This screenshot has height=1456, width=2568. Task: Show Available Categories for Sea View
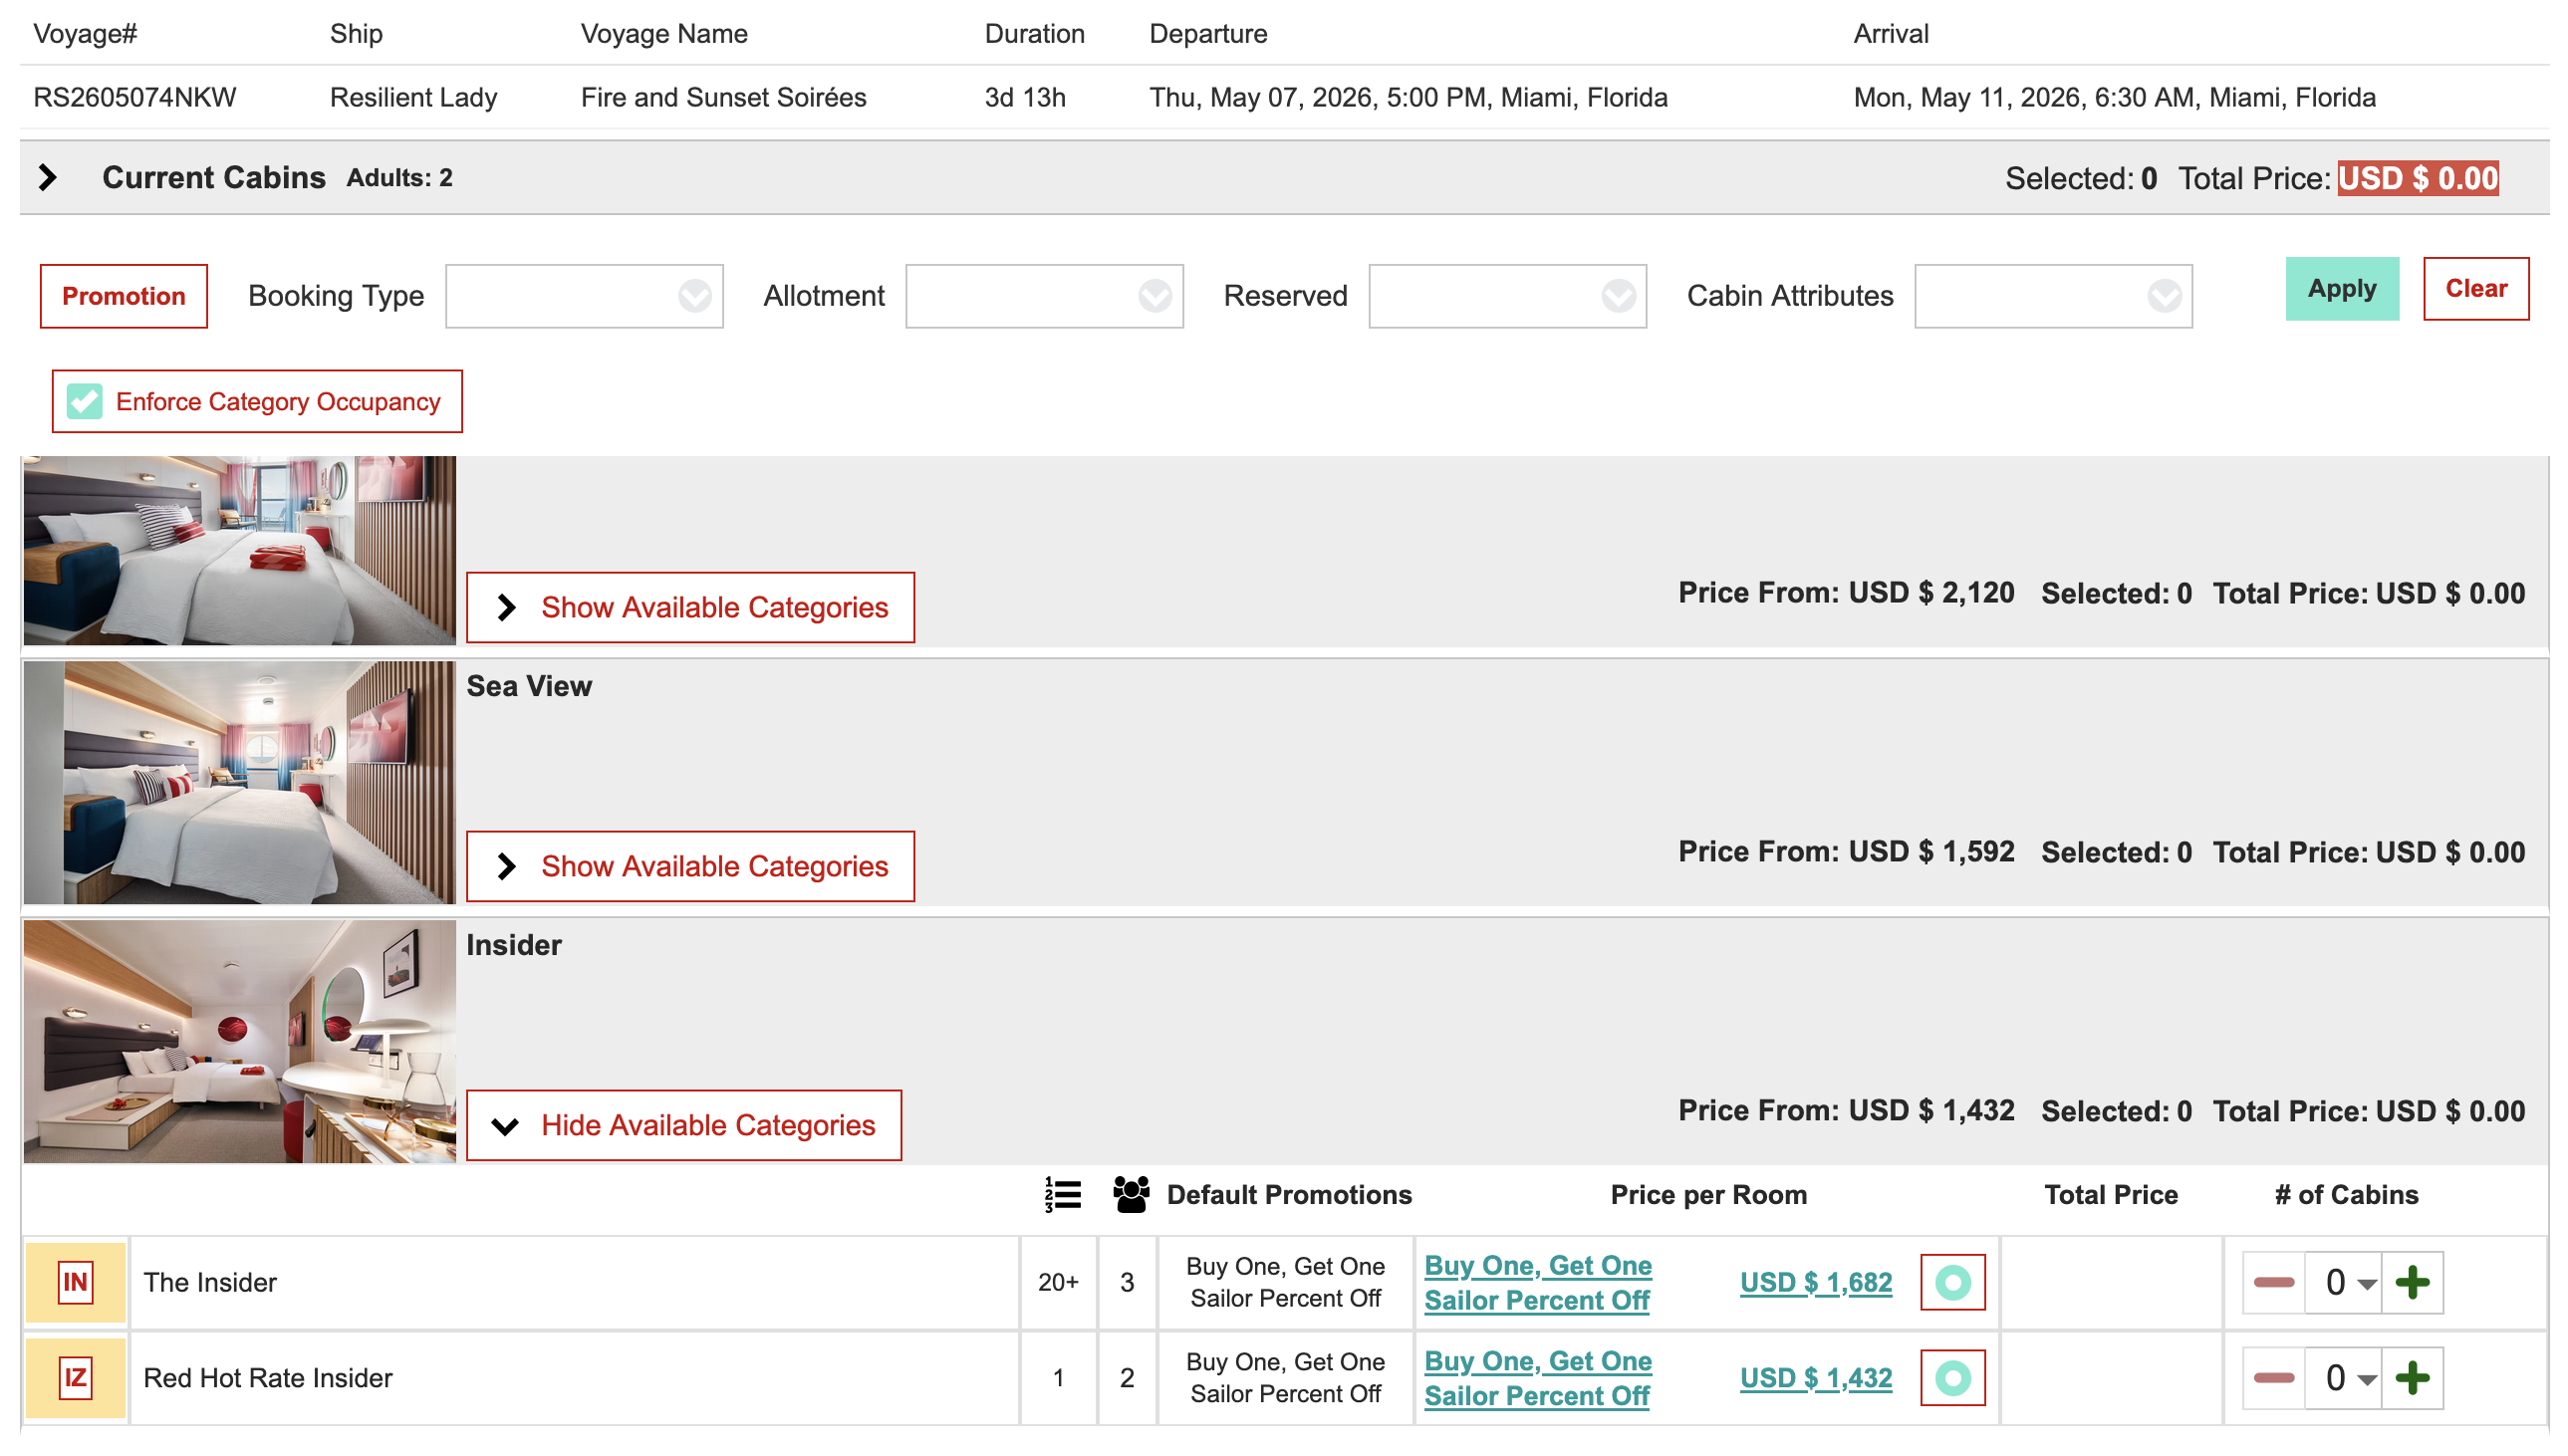[690, 866]
